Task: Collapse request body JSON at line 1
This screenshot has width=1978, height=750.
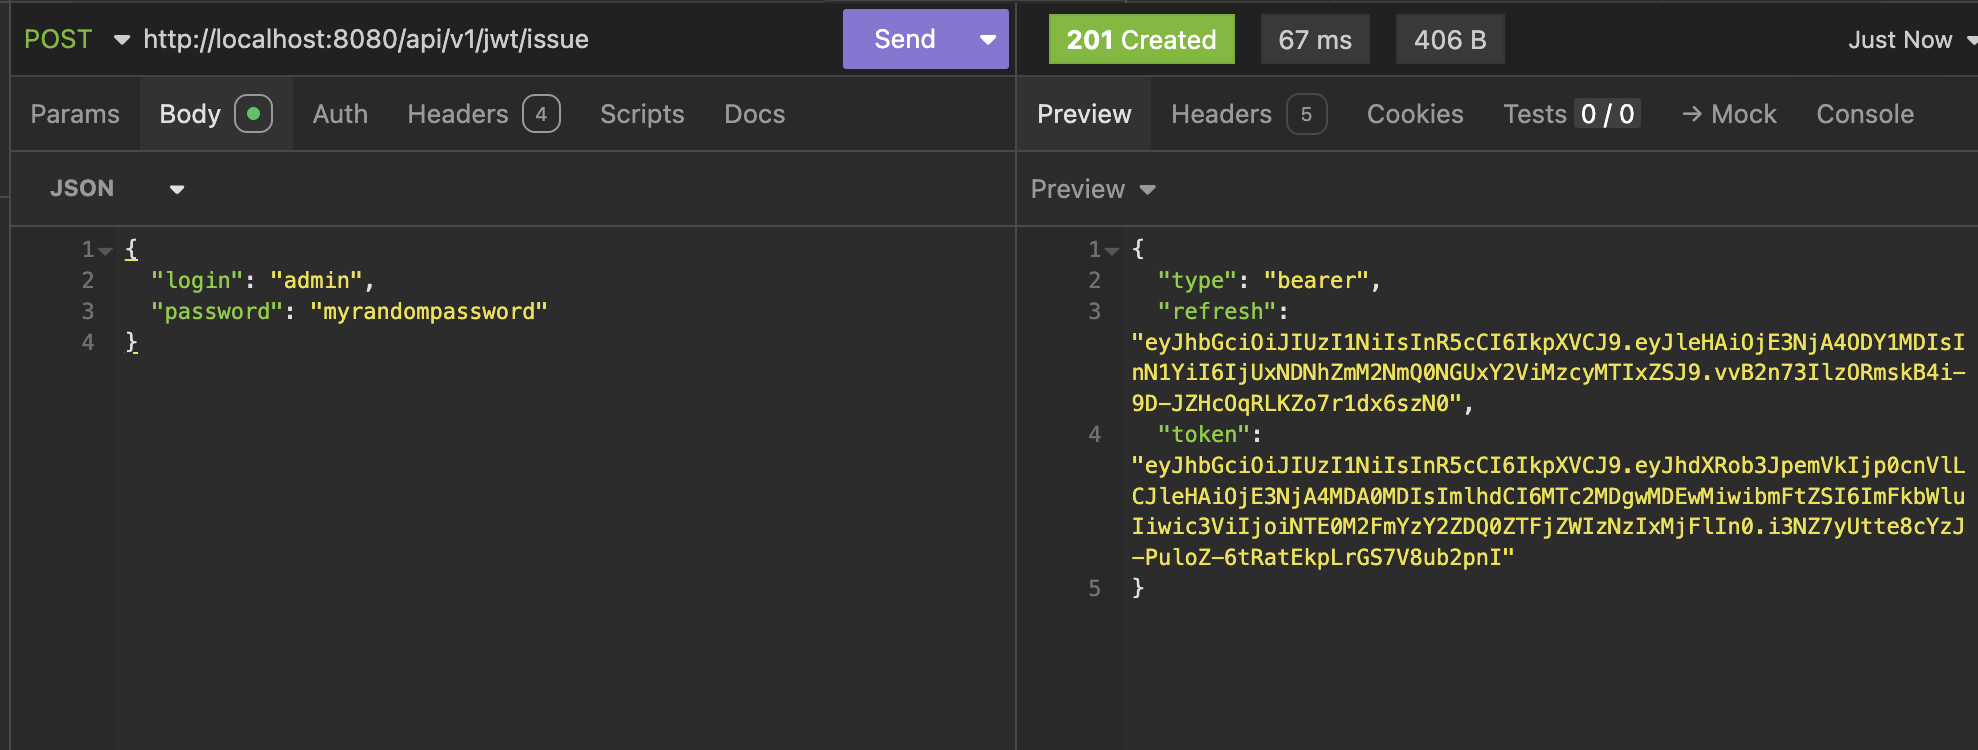Action: point(105,250)
